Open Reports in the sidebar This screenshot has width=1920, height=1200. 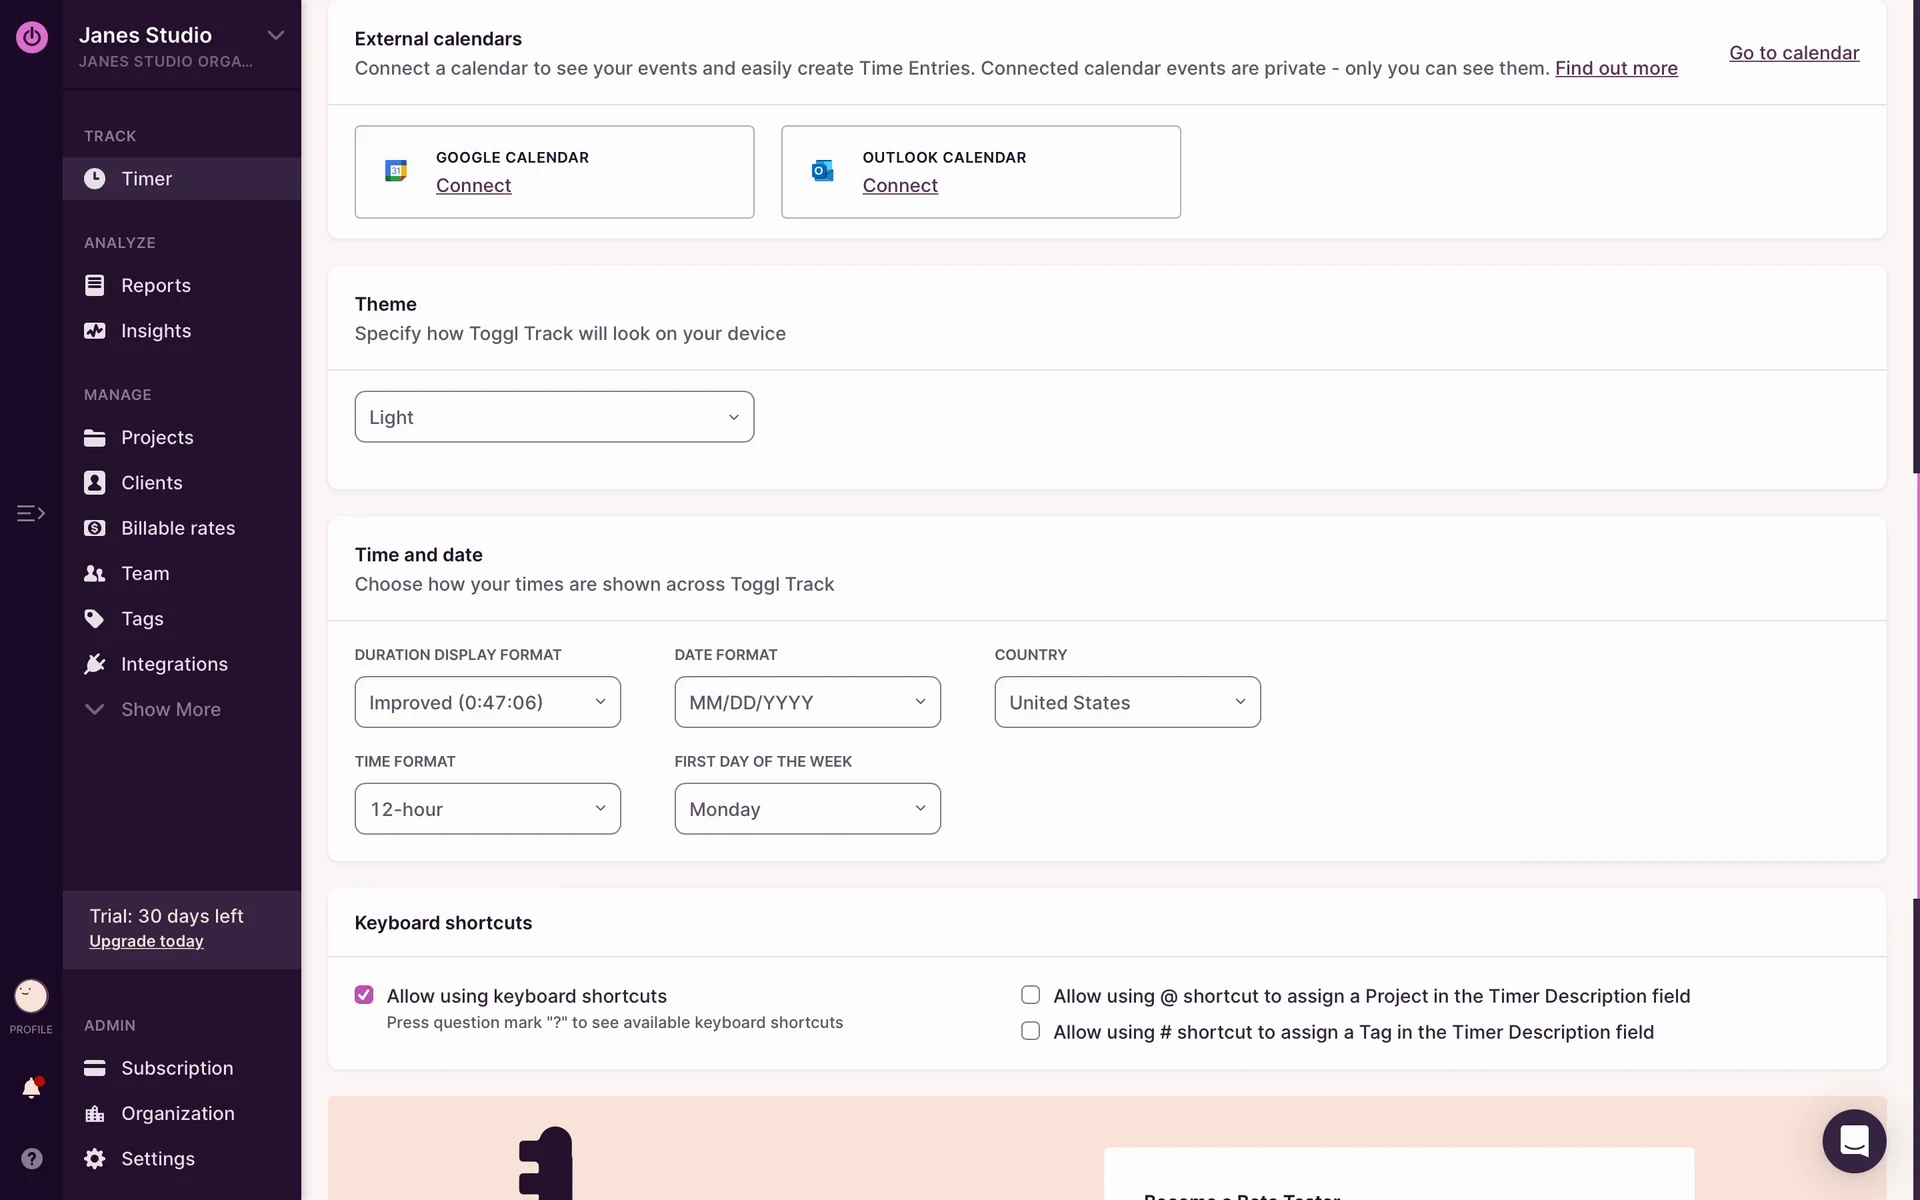pyautogui.click(x=155, y=285)
